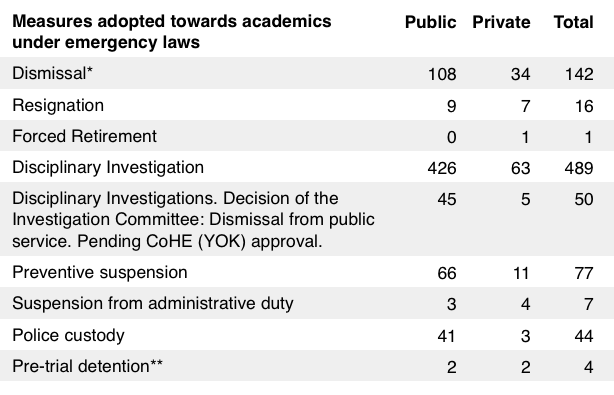This screenshot has height=395, width=614.
Task: Click the Dismissal public value 108
Action: tap(442, 74)
